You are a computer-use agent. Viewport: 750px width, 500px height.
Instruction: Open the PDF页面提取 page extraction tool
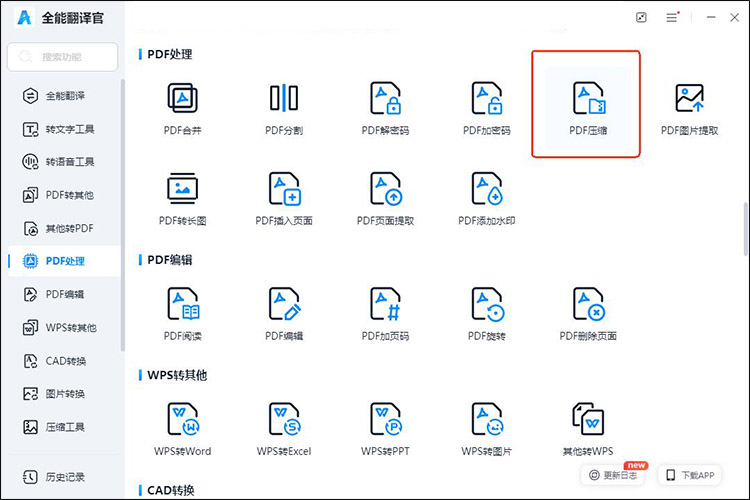click(x=385, y=199)
